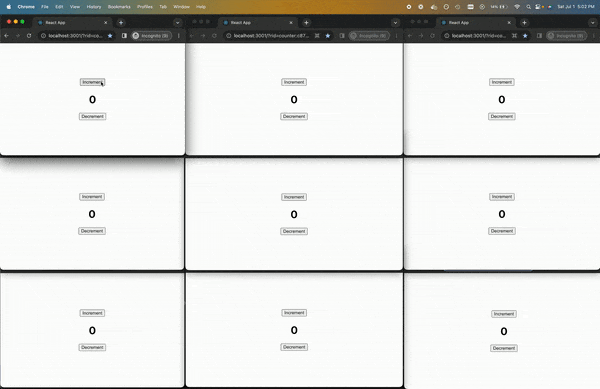The image size is (600, 389).
Task: Select the React App tab in the top-left window
Action: pyautogui.click(x=73, y=23)
